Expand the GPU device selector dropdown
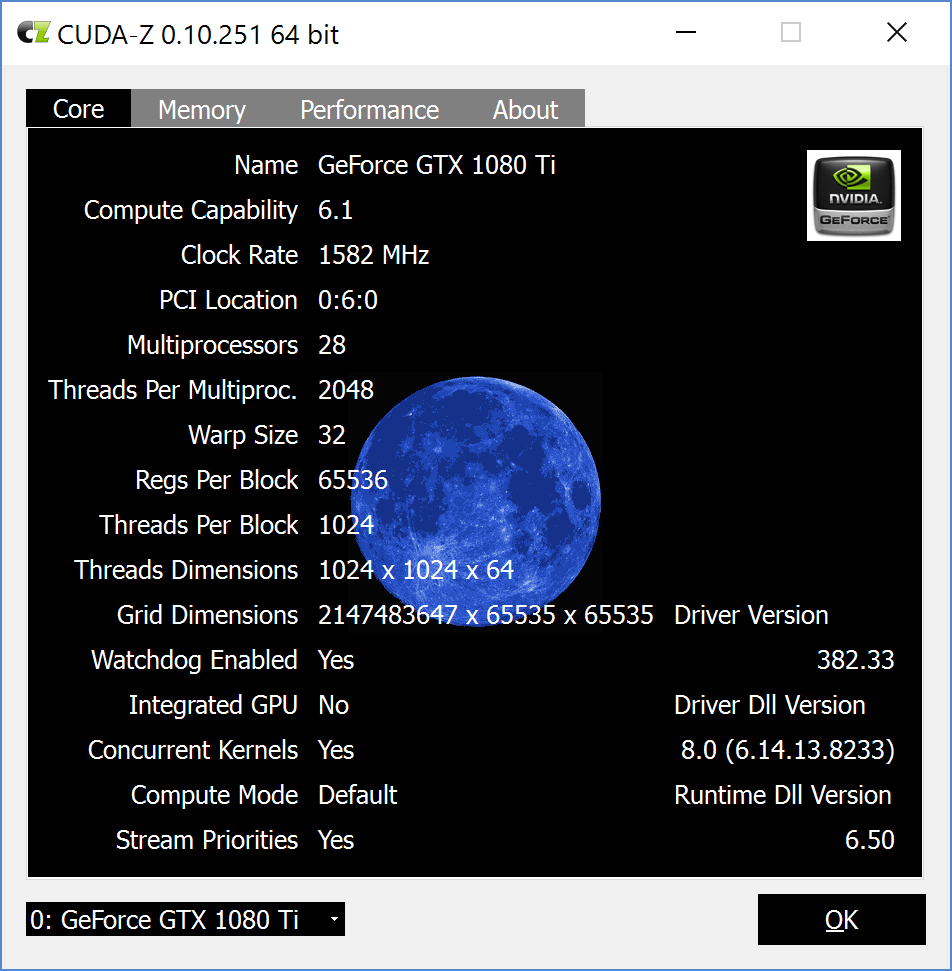The width and height of the screenshot is (952, 971). click(x=185, y=920)
